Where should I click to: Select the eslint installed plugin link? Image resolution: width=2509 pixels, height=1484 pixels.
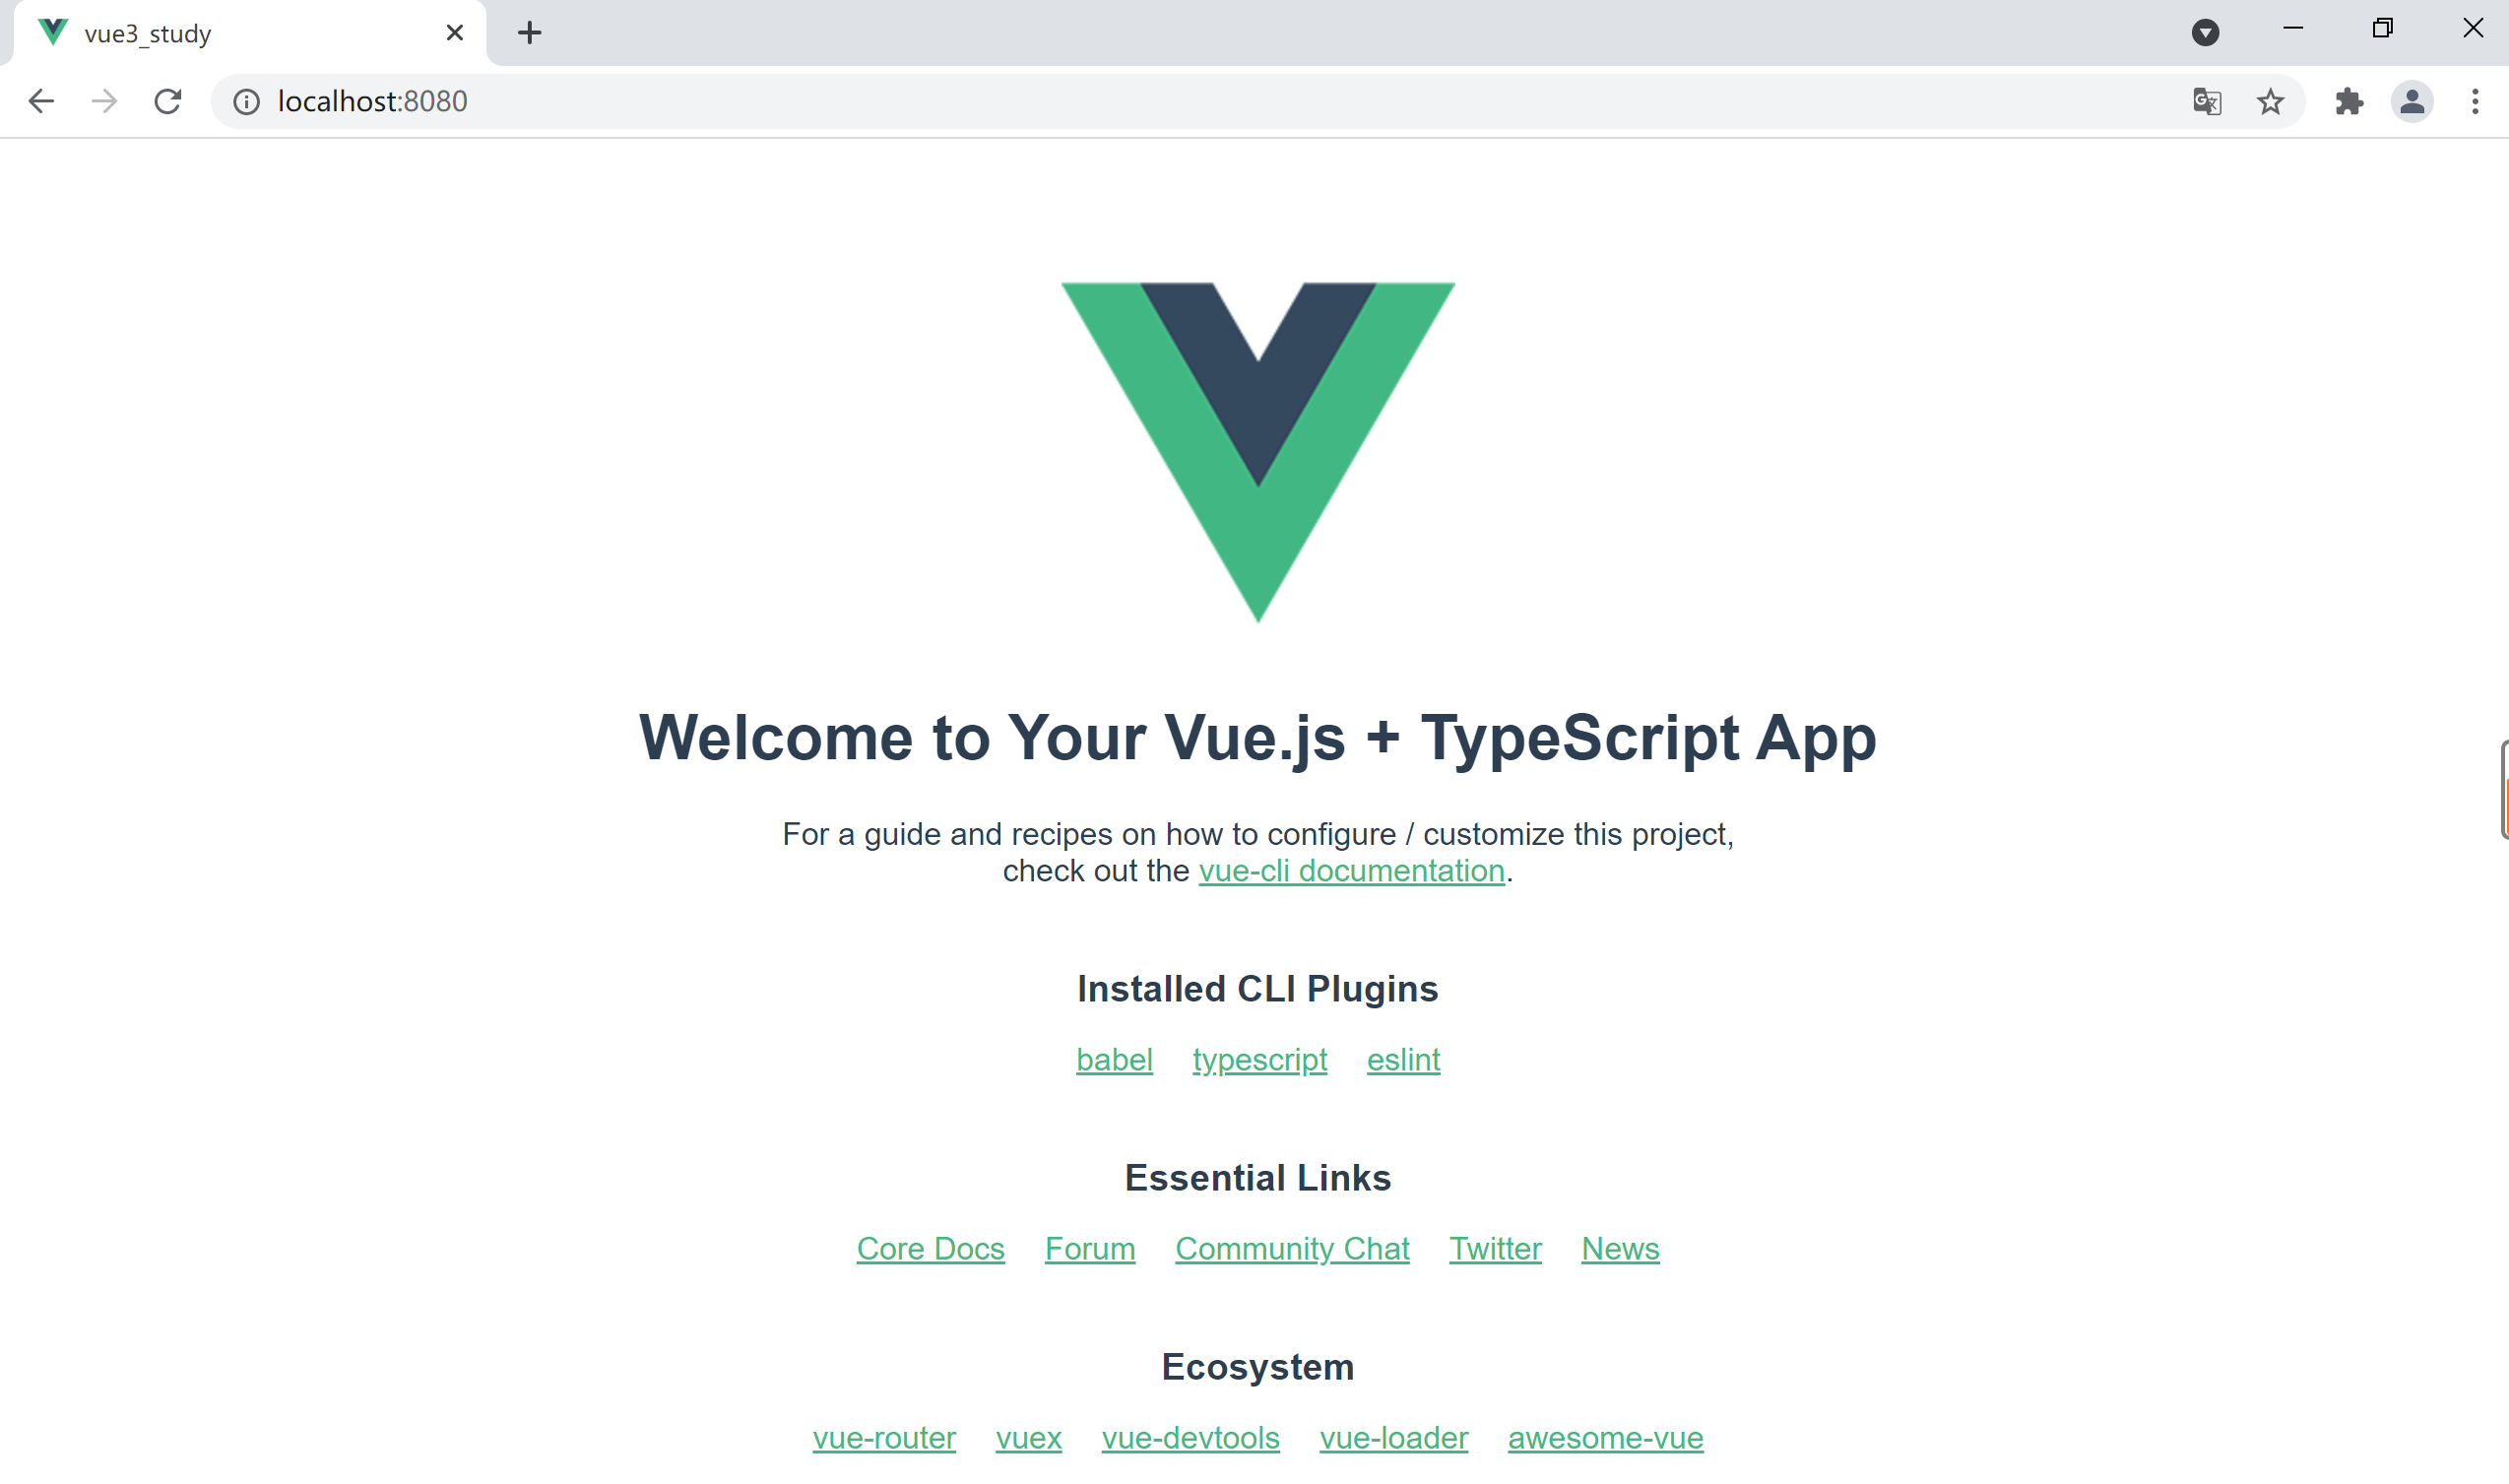coord(1404,1060)
